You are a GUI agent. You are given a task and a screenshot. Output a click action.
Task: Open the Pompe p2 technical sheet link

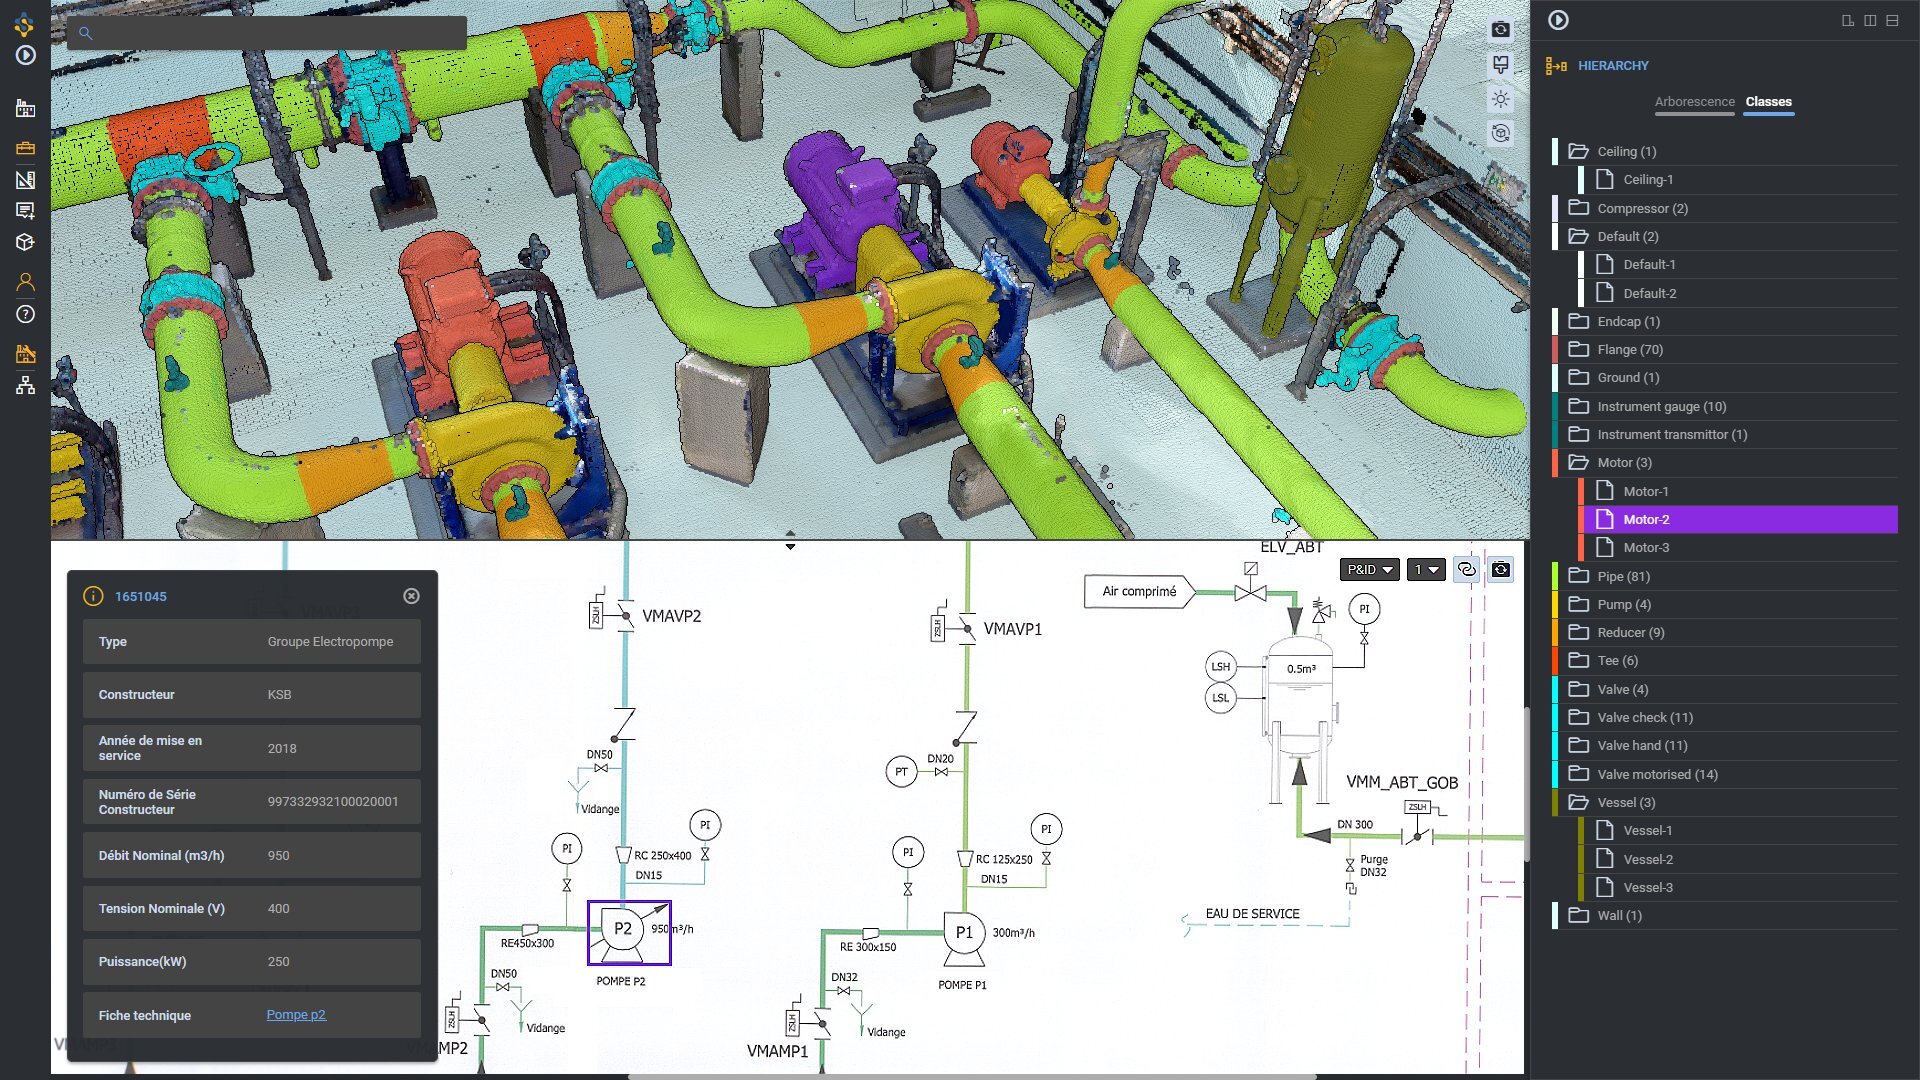[x=296, y=1014]
